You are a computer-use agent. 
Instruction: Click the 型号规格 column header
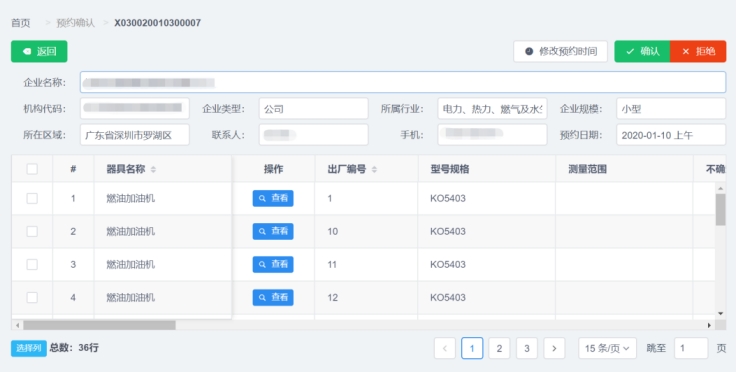click(450, 169)
